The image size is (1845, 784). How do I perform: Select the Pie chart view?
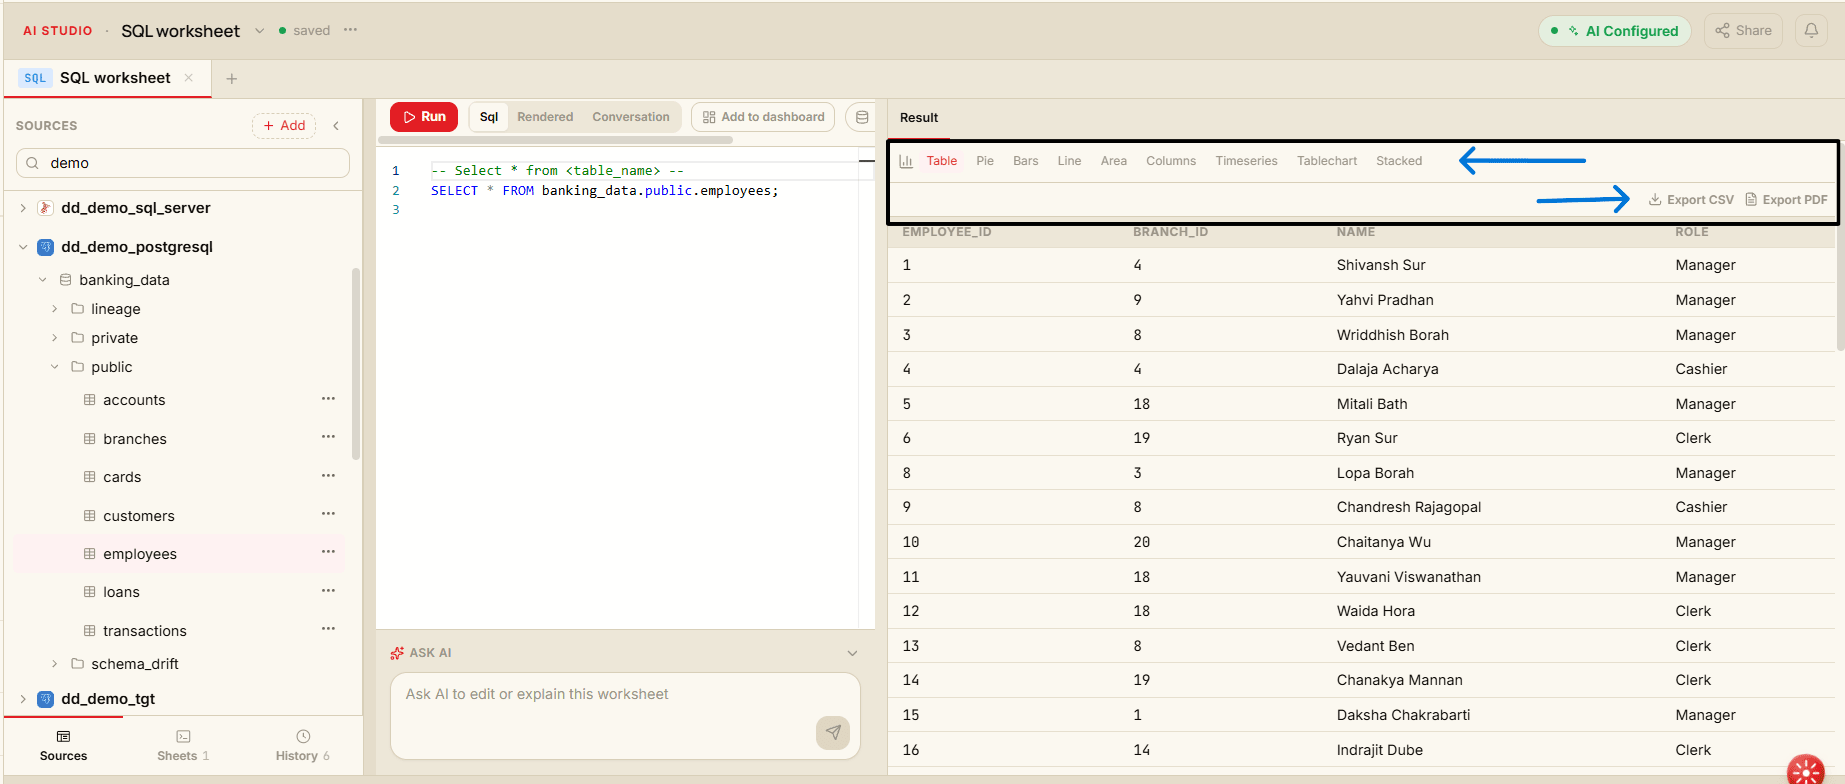coord(985,161)
